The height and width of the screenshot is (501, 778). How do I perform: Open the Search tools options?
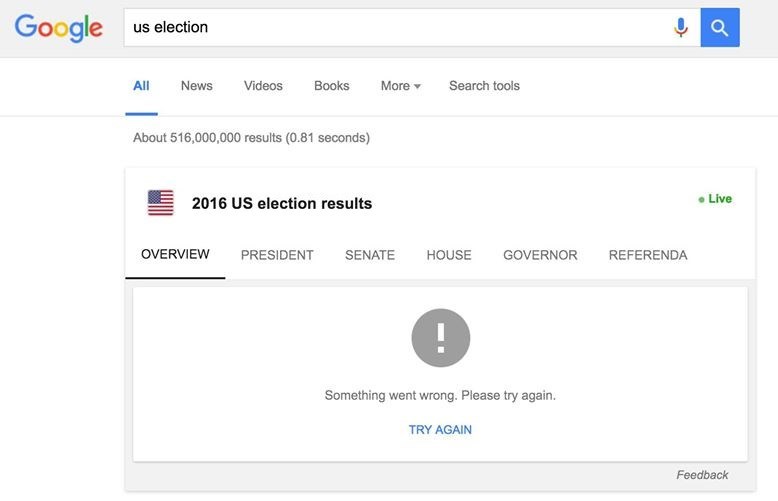coord(484,86)
